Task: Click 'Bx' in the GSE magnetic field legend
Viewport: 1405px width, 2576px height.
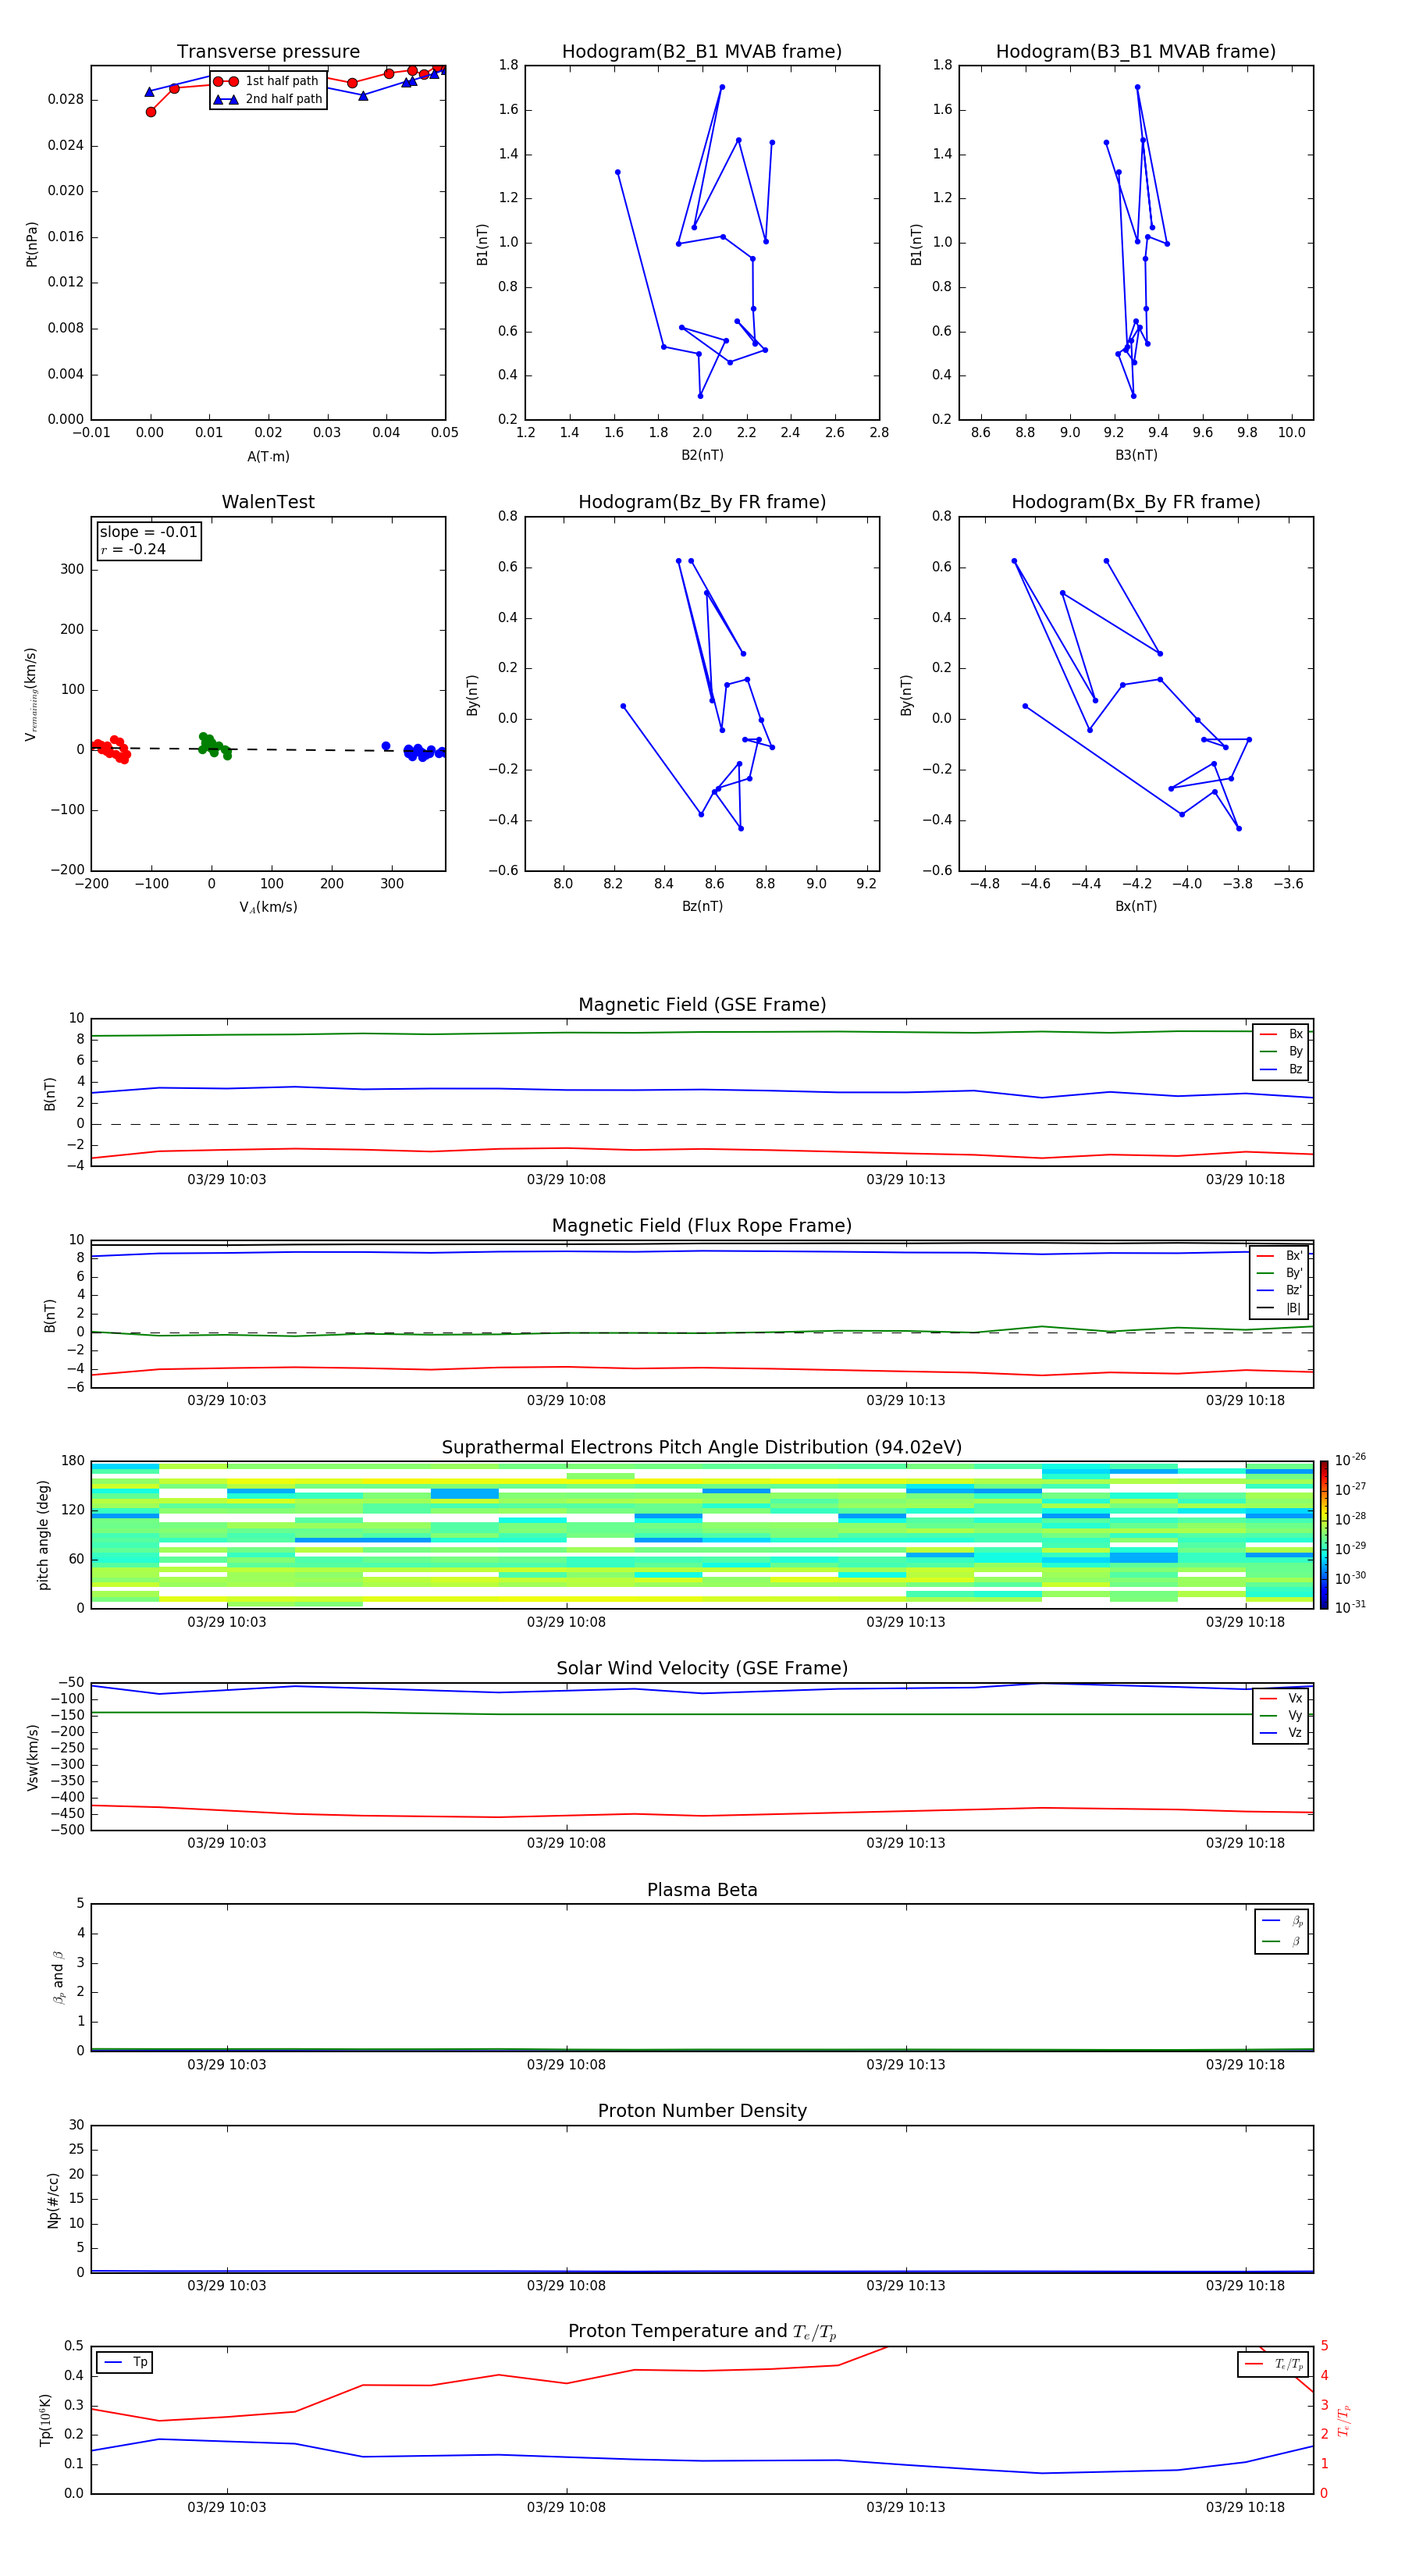Action: pos(1295,1034)
